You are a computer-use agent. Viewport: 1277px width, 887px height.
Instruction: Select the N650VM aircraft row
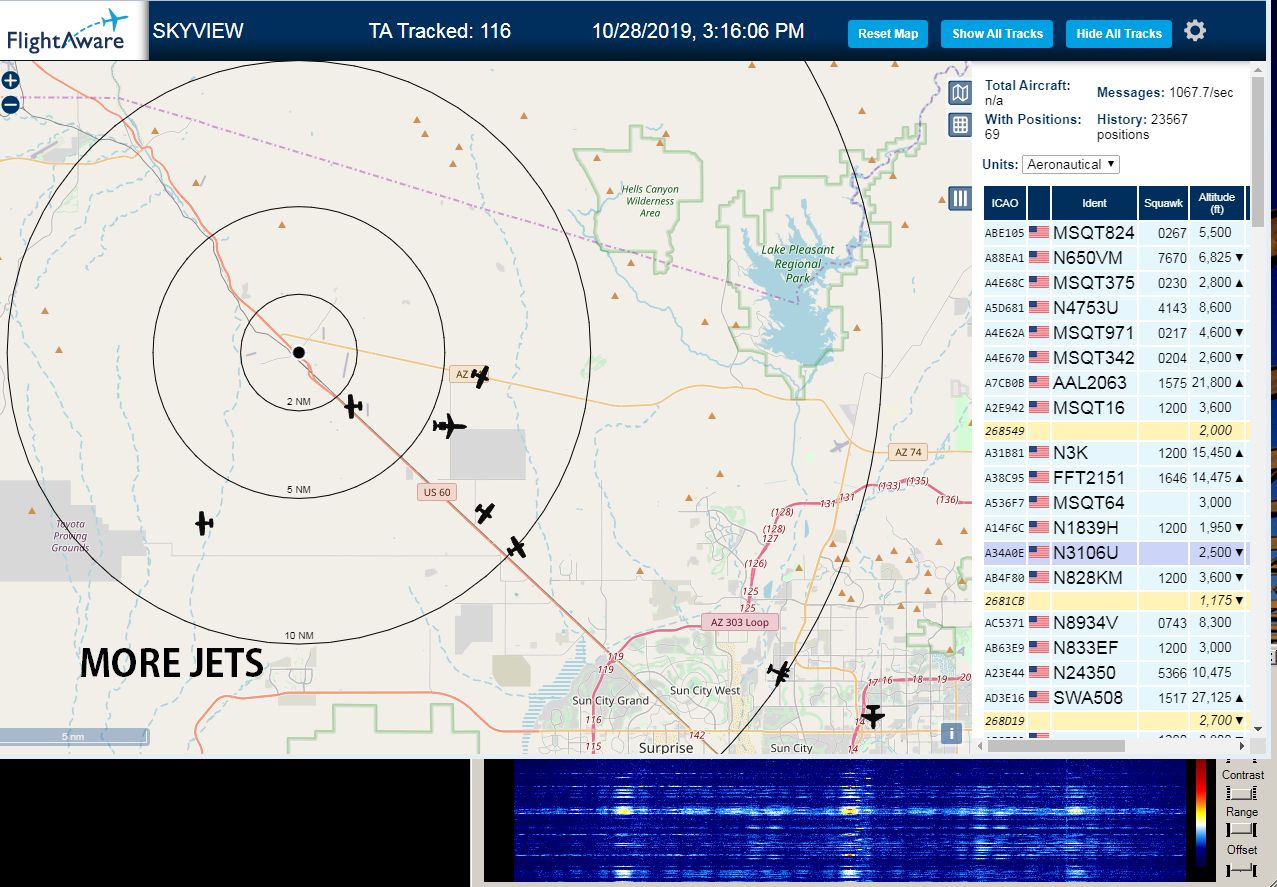pos(1116,258)
